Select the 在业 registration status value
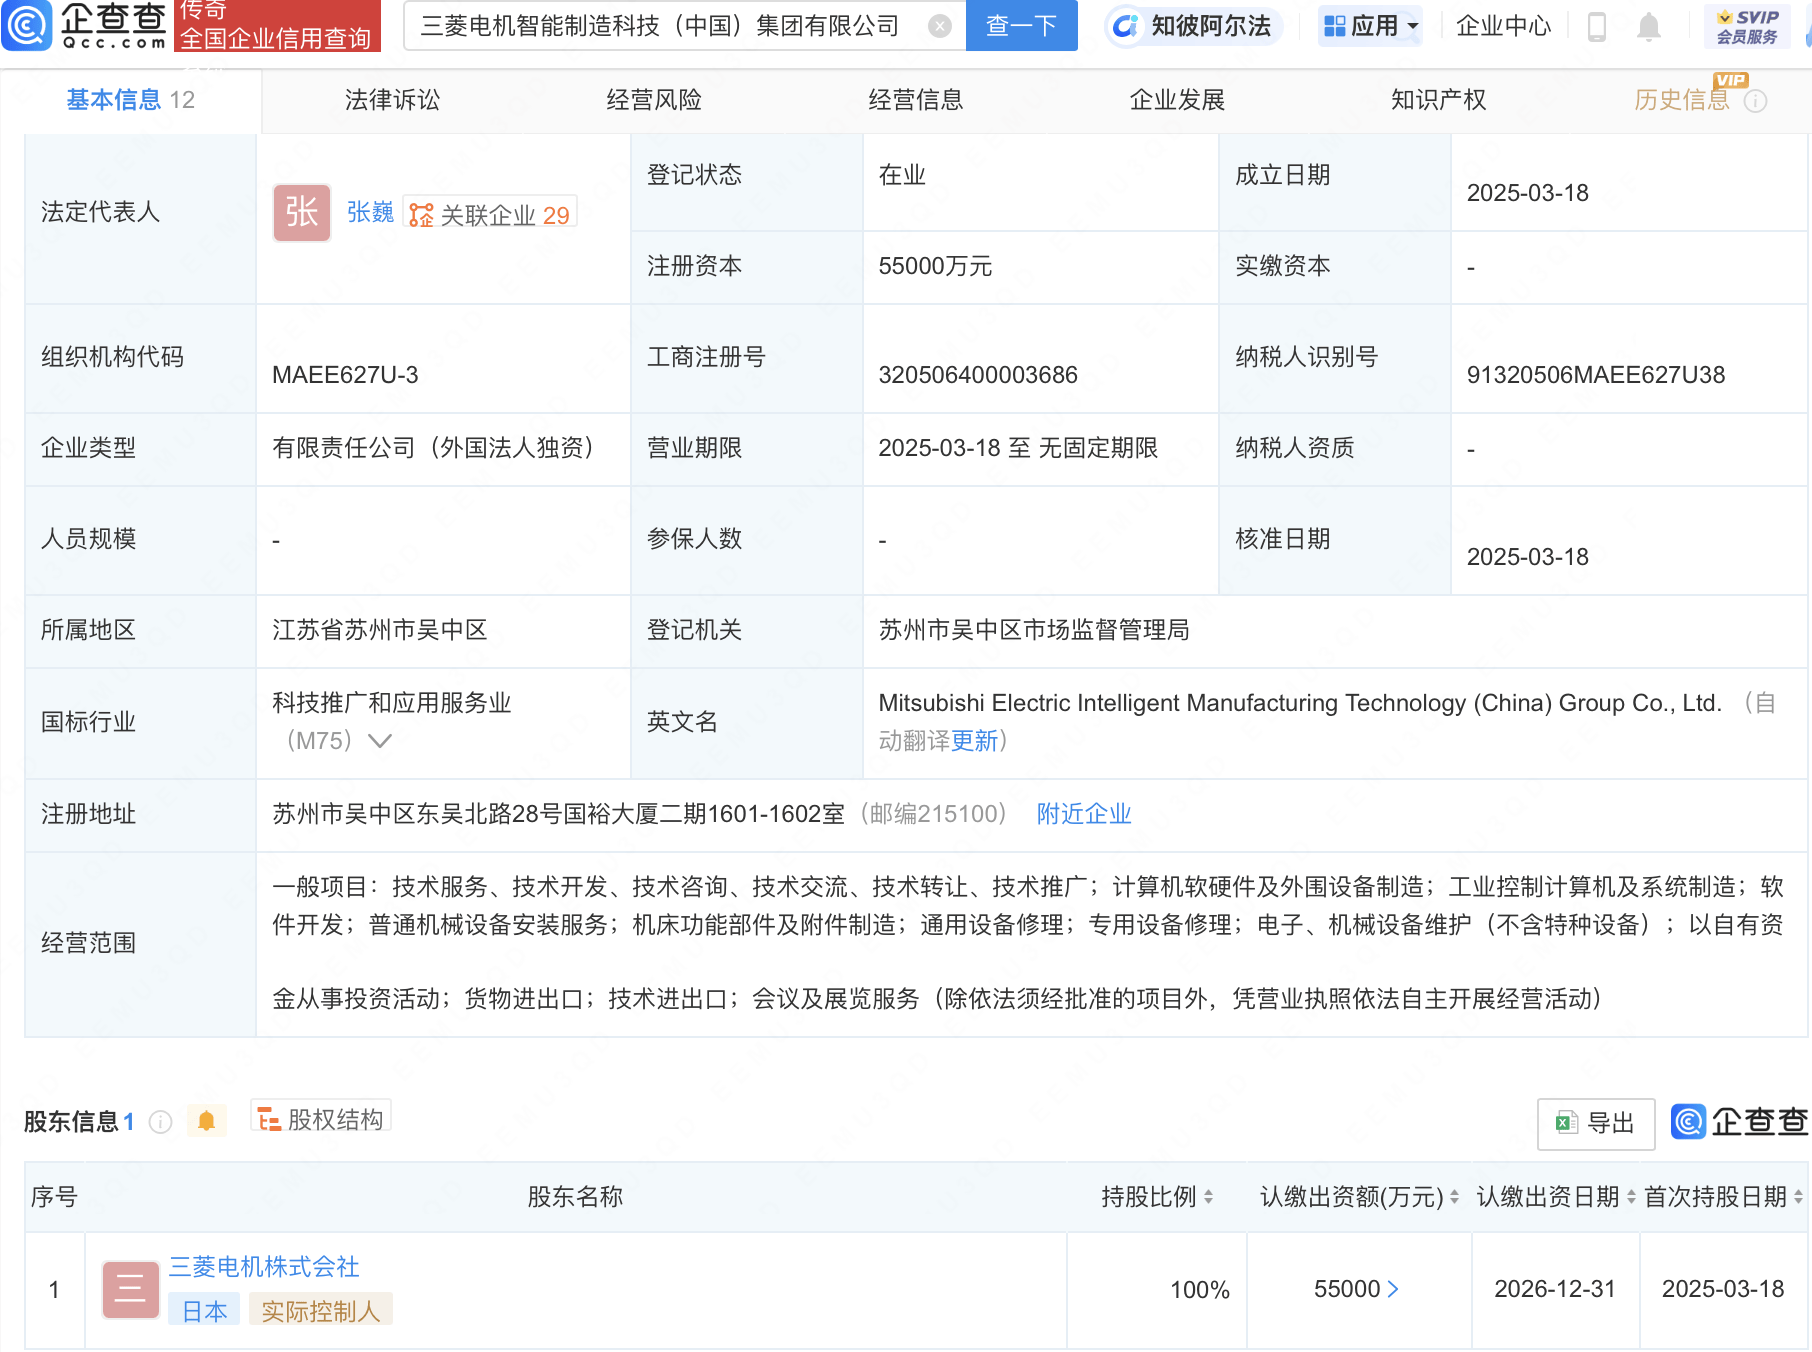Screen dimensions: 1812x1352 click(x=902, y=175)
